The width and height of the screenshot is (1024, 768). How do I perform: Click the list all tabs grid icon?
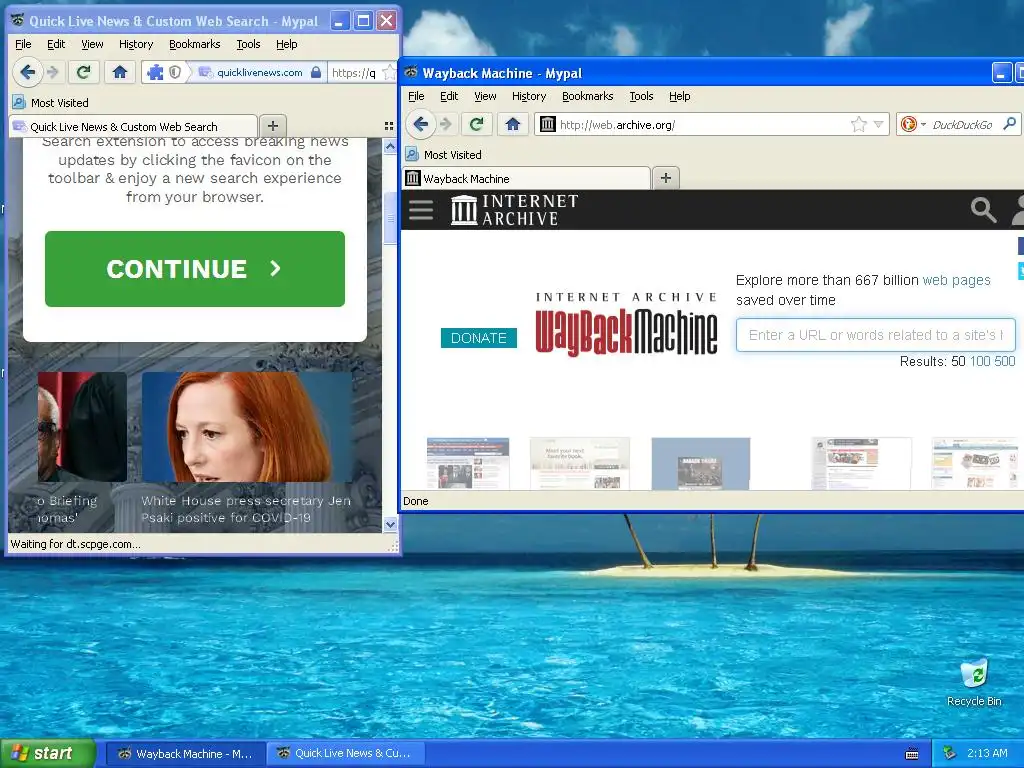389,126
